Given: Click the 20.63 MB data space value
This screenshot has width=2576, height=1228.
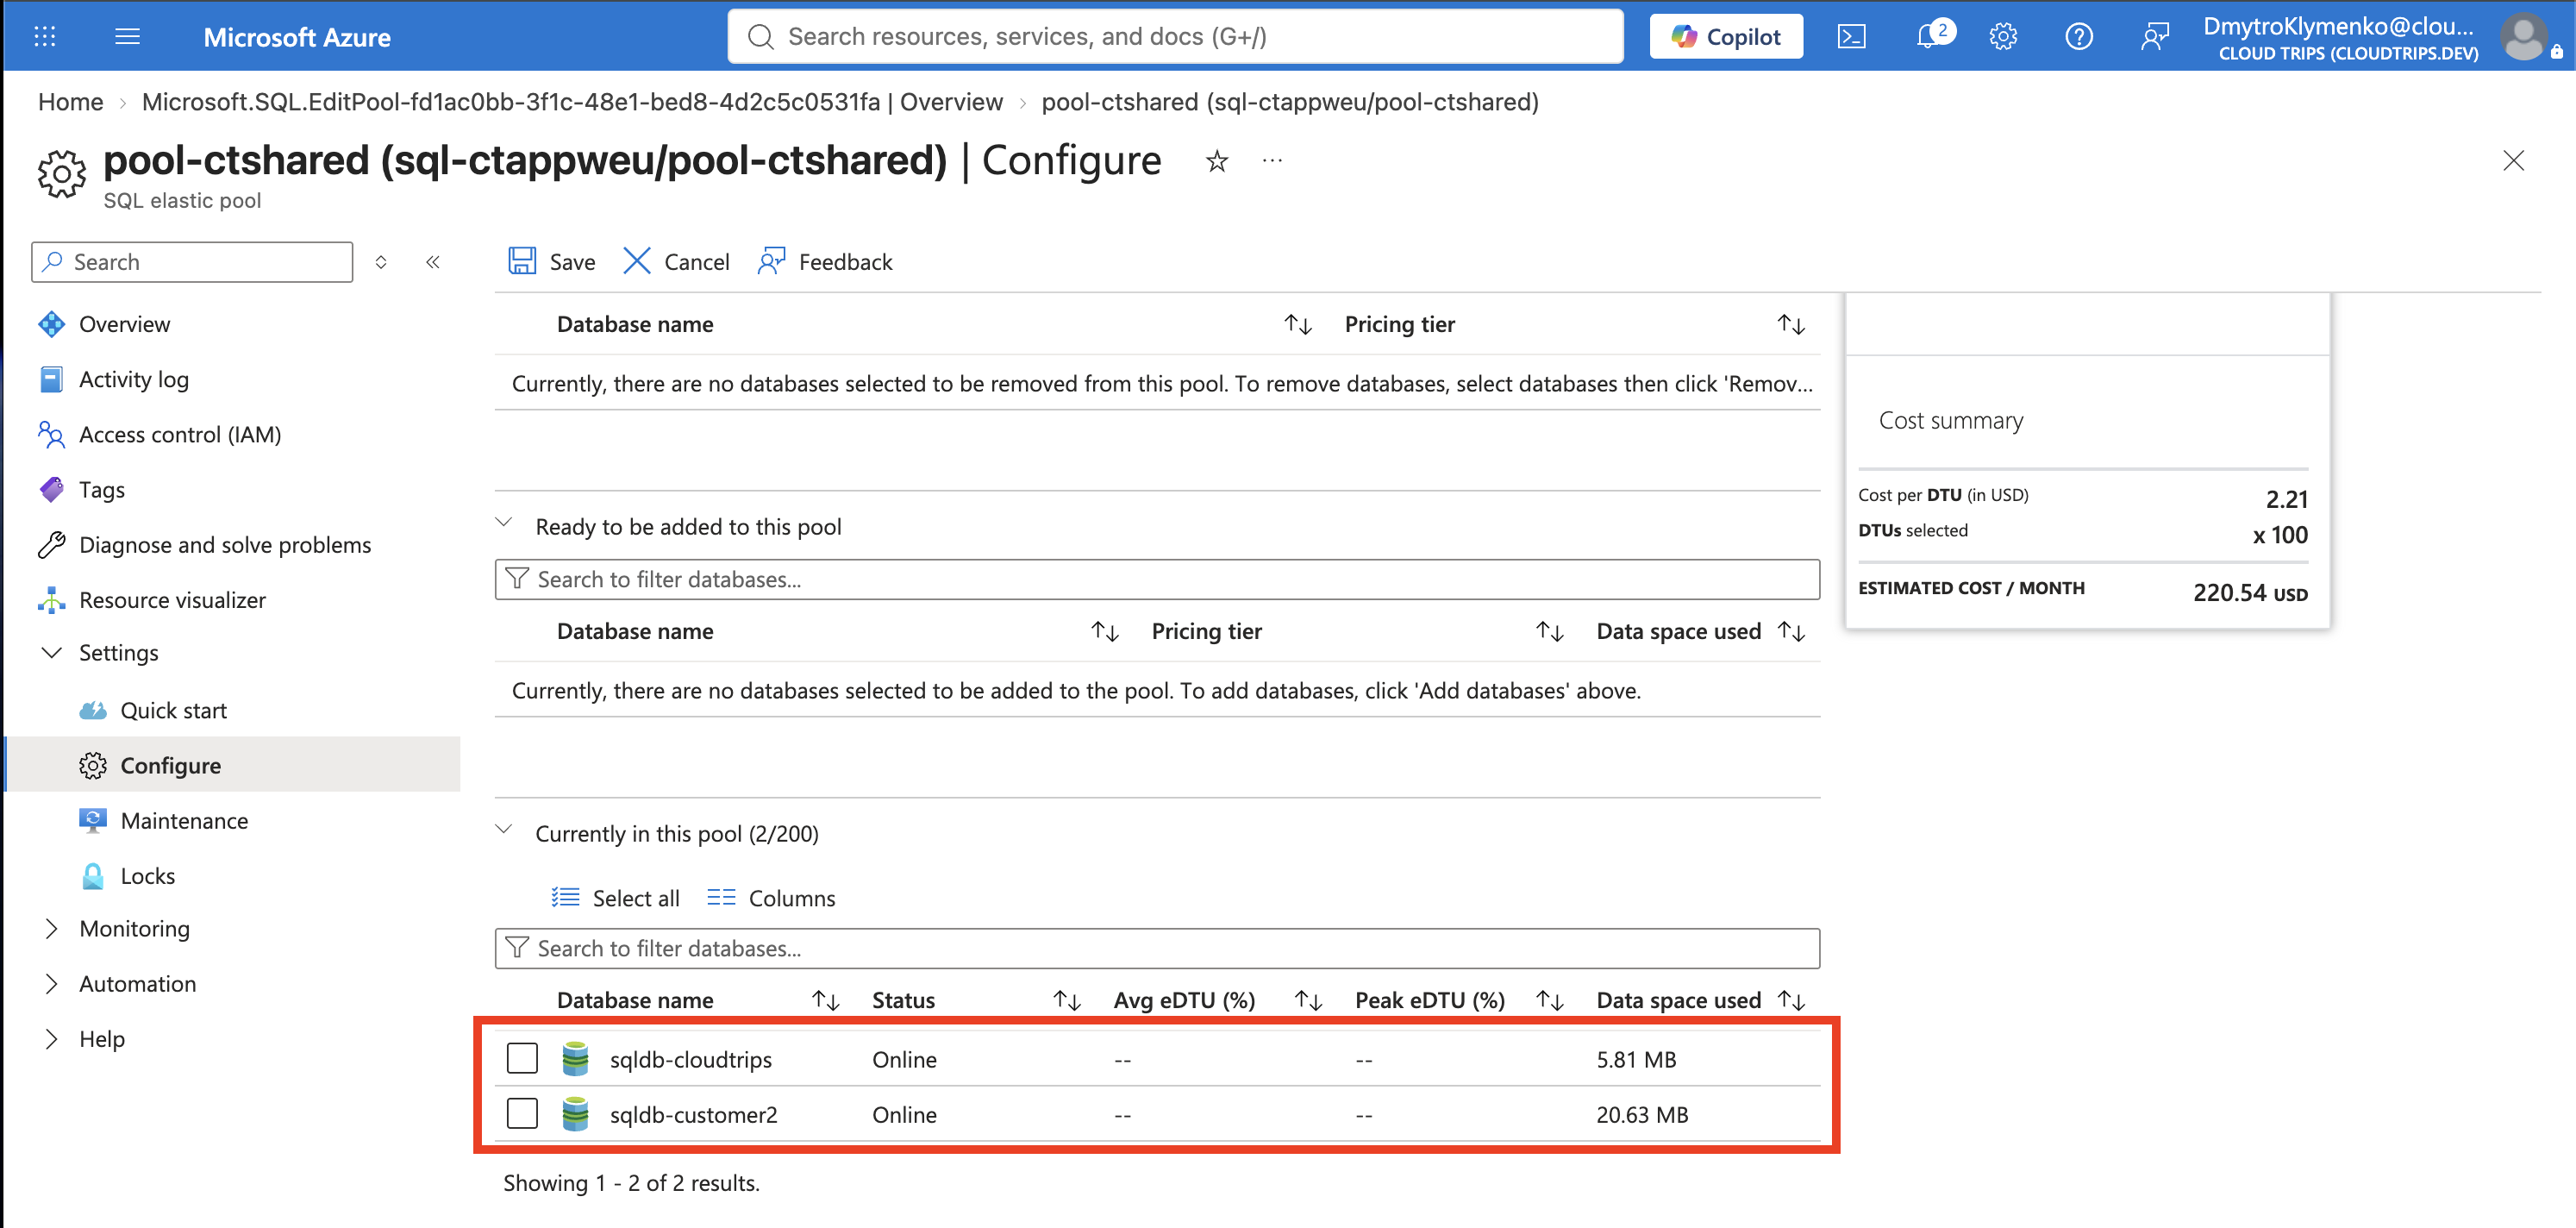Looking at the screenshot, I should click(1642, 1114).
